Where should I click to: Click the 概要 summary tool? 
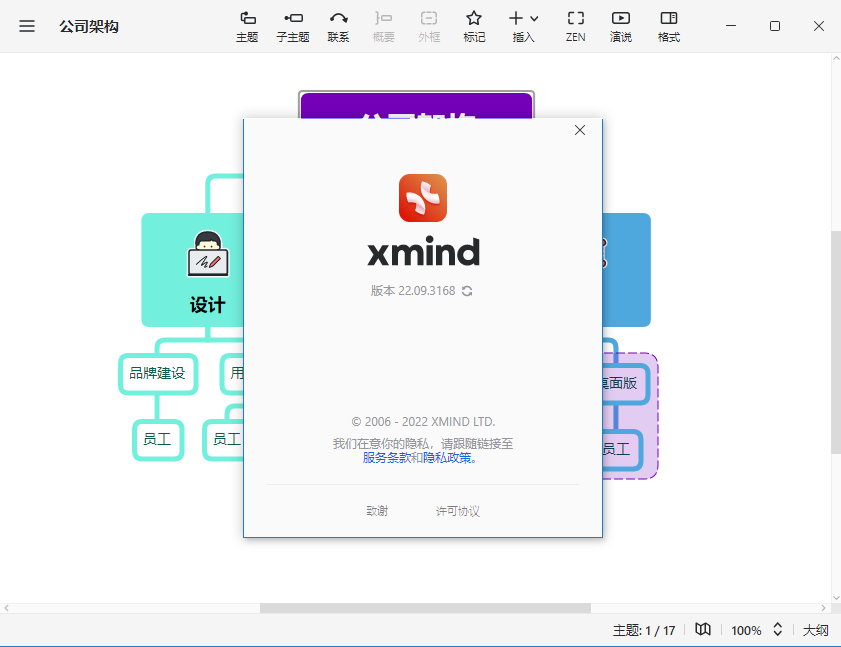383,26
